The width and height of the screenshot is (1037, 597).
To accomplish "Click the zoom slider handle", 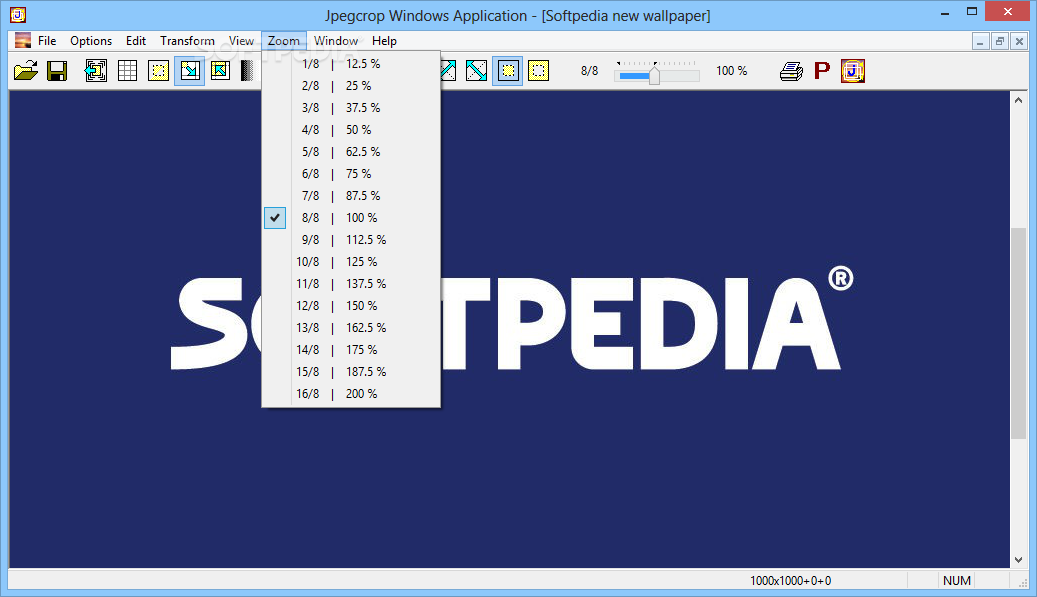I will pos(654,75).
